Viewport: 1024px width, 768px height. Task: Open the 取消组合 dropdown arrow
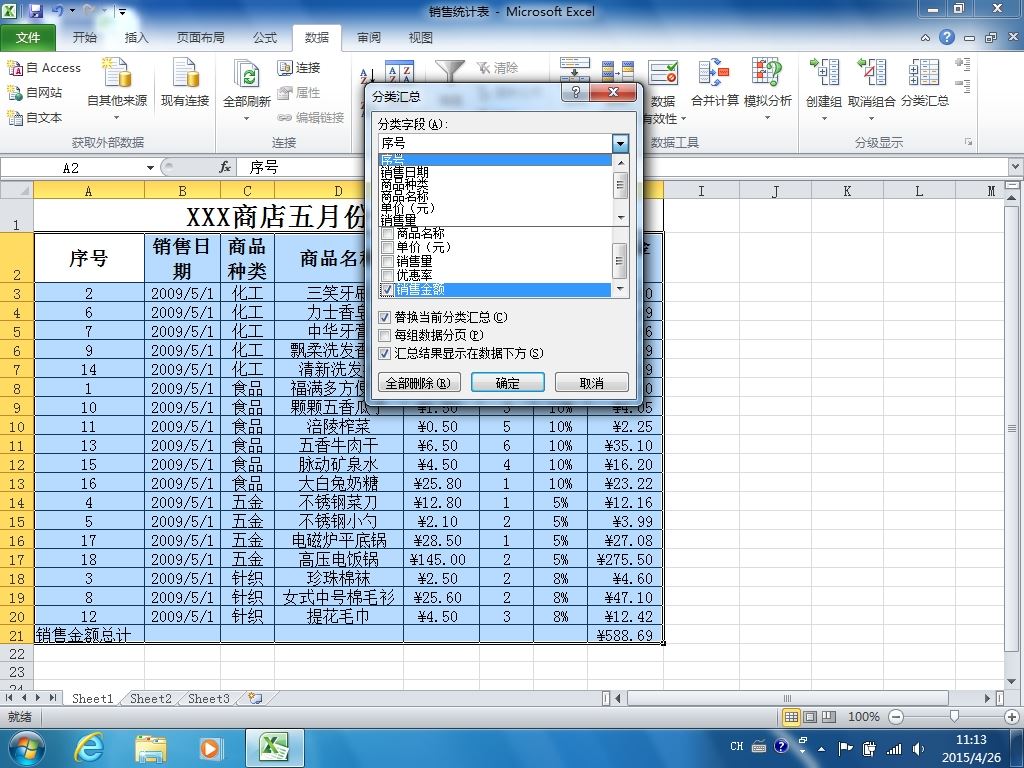(x=871, y=118)
